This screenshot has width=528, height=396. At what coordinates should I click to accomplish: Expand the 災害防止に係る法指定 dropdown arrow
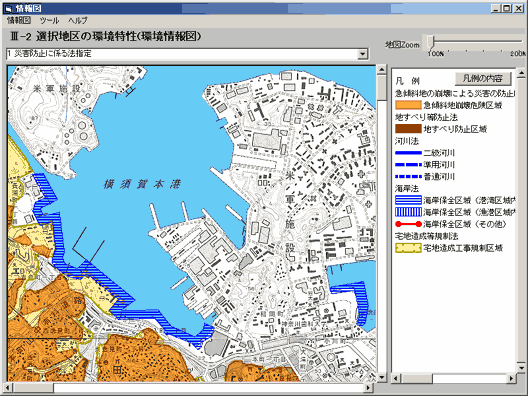[x=362, y=54]
